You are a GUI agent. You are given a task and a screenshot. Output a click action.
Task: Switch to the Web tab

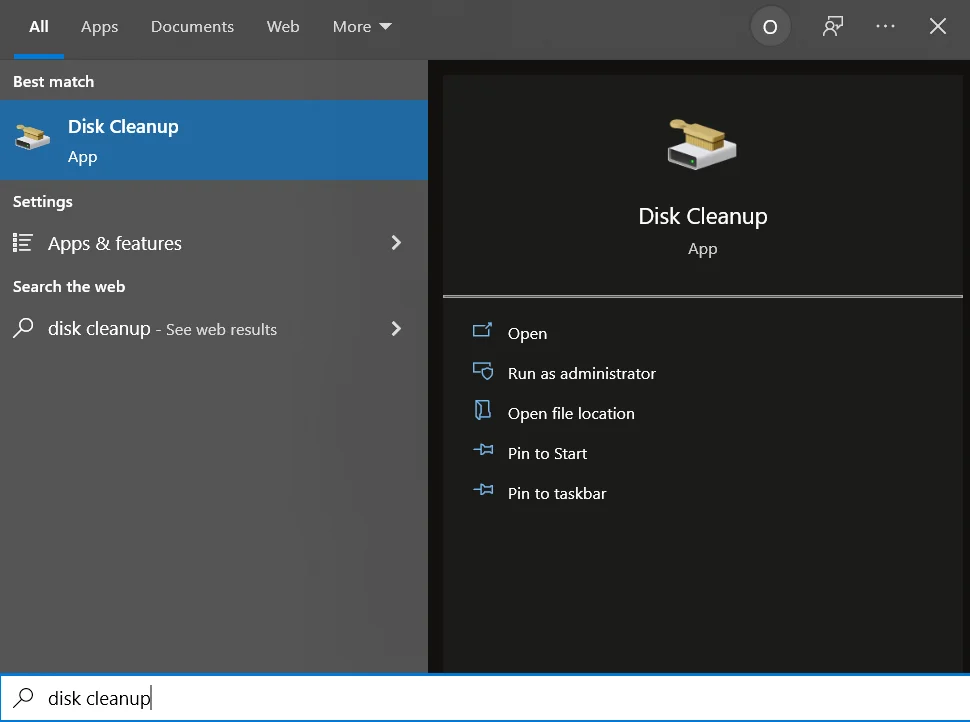[x=283, y=27]
